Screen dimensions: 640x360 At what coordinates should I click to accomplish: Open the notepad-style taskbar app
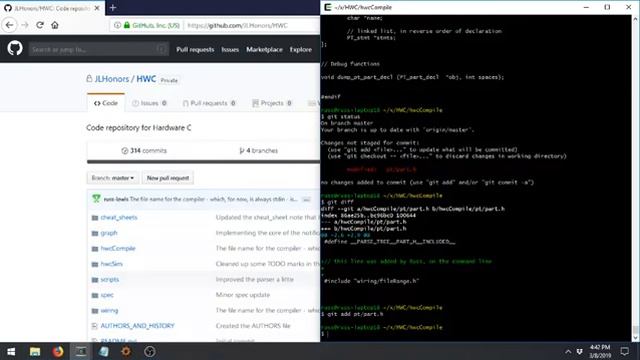[104, 351]
